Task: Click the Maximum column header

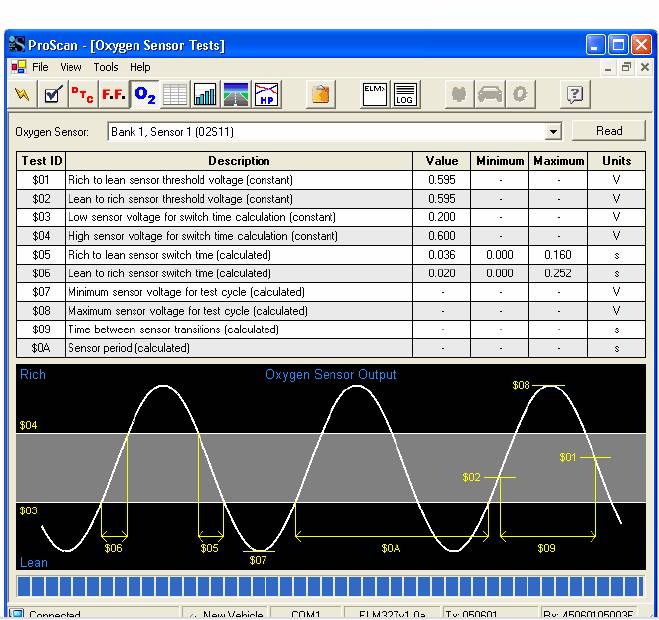Action: click(x=558, y=161)
